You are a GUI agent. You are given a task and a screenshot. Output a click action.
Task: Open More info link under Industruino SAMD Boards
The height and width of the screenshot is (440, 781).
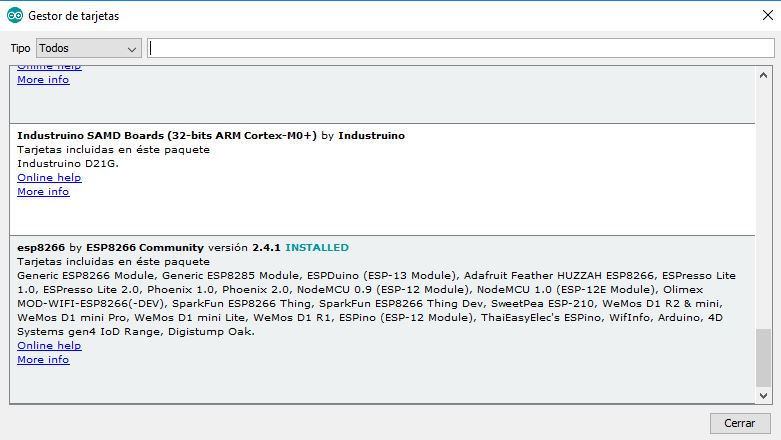43,191
